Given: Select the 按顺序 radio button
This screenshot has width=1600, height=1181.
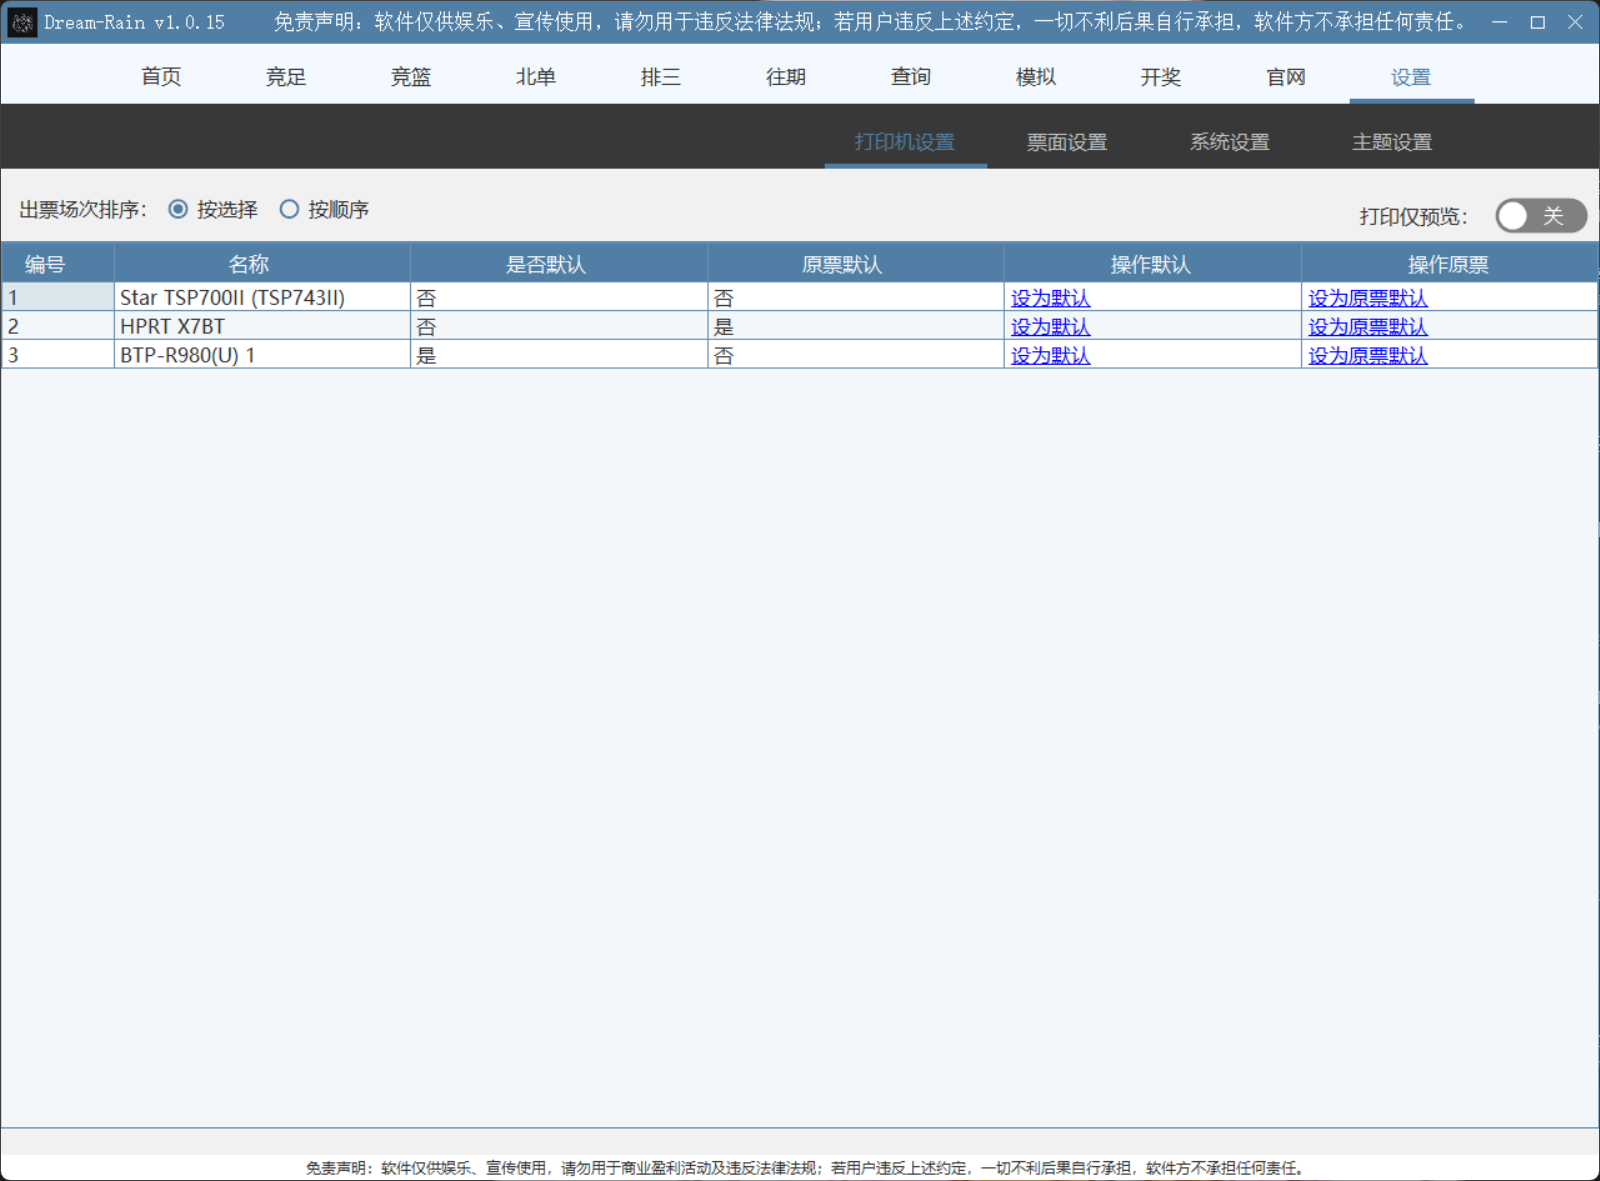Looking at the screenshot, I should (290, 209).
